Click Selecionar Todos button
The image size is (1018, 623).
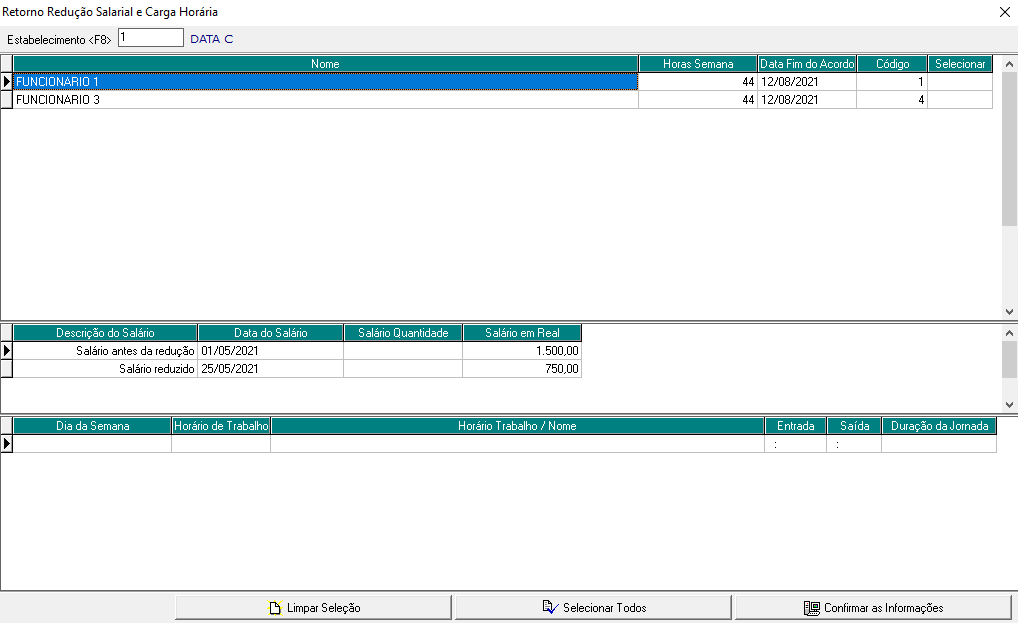point(593,608)
